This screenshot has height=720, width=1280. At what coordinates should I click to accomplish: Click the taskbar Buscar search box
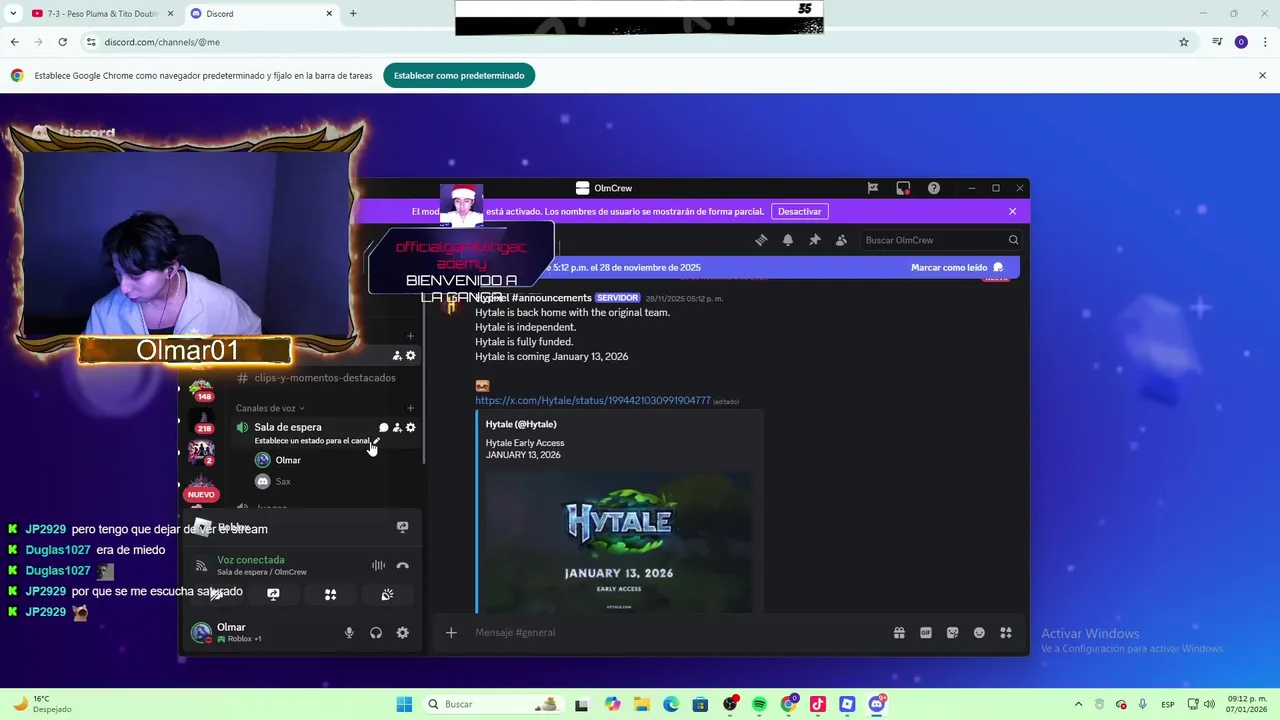492,704
